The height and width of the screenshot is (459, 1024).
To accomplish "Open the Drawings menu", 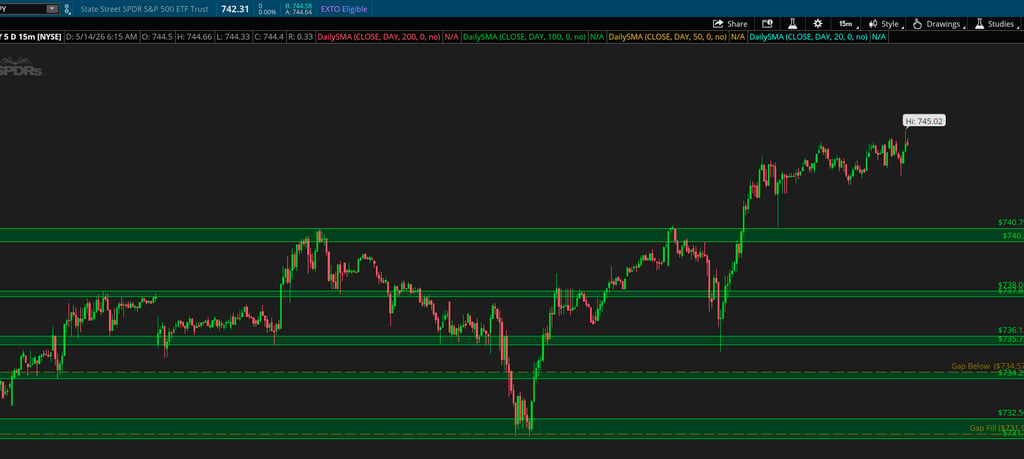I will [938, 24].
